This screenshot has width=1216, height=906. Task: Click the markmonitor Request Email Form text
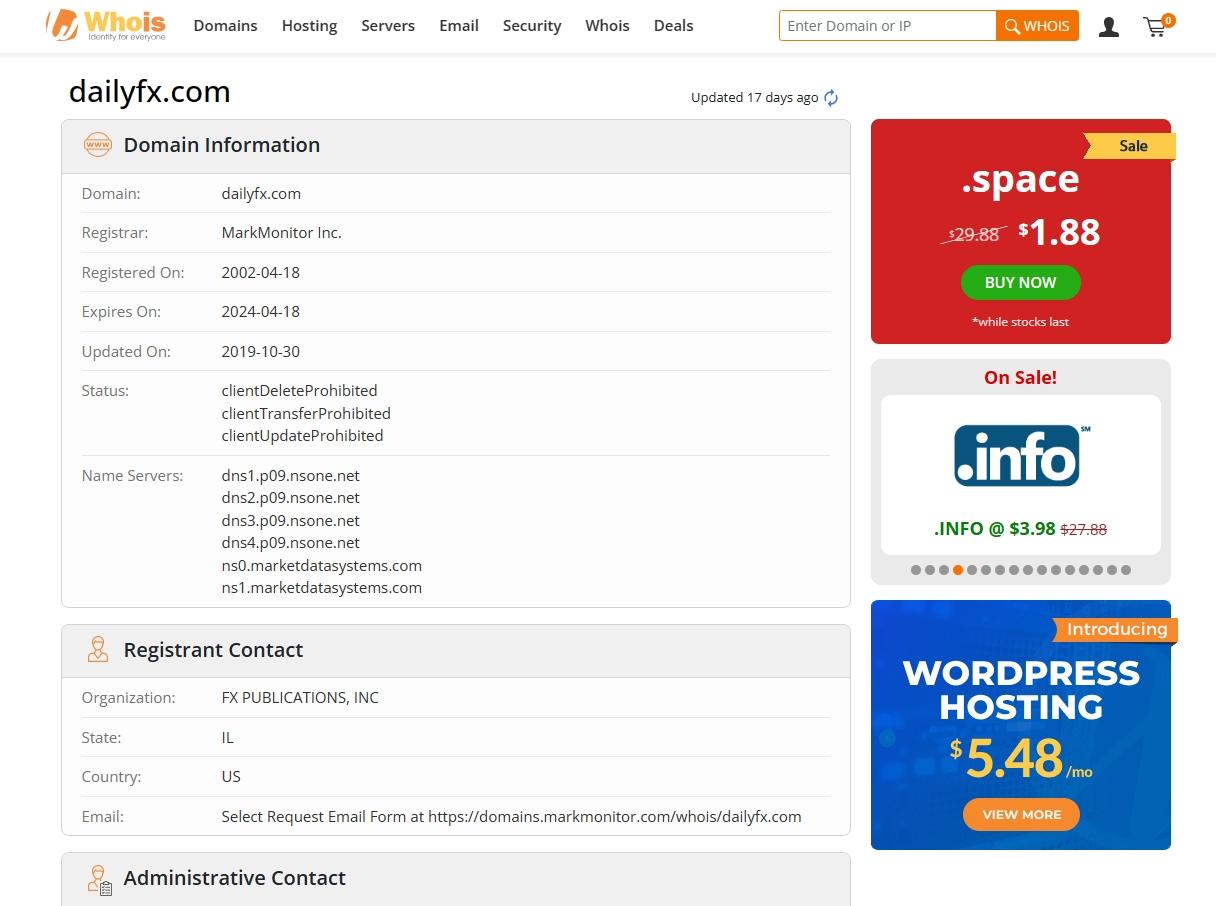511,817
